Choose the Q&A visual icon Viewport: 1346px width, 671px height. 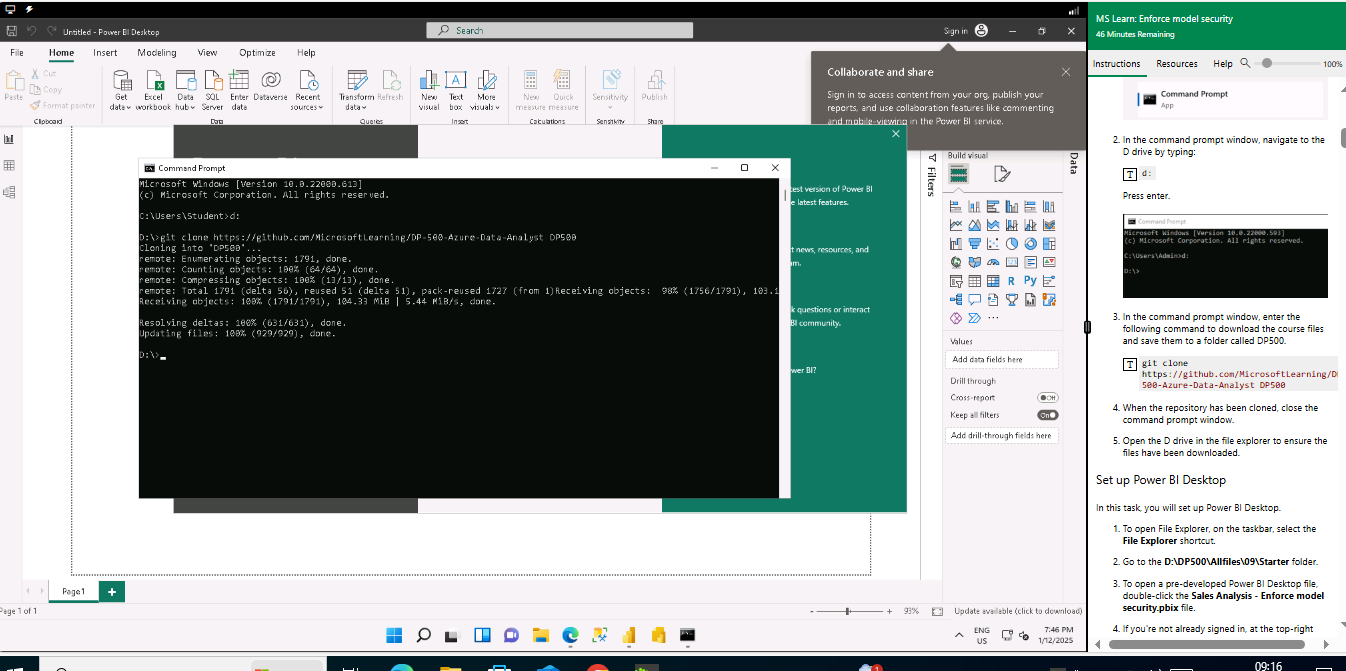pos(974,299)
